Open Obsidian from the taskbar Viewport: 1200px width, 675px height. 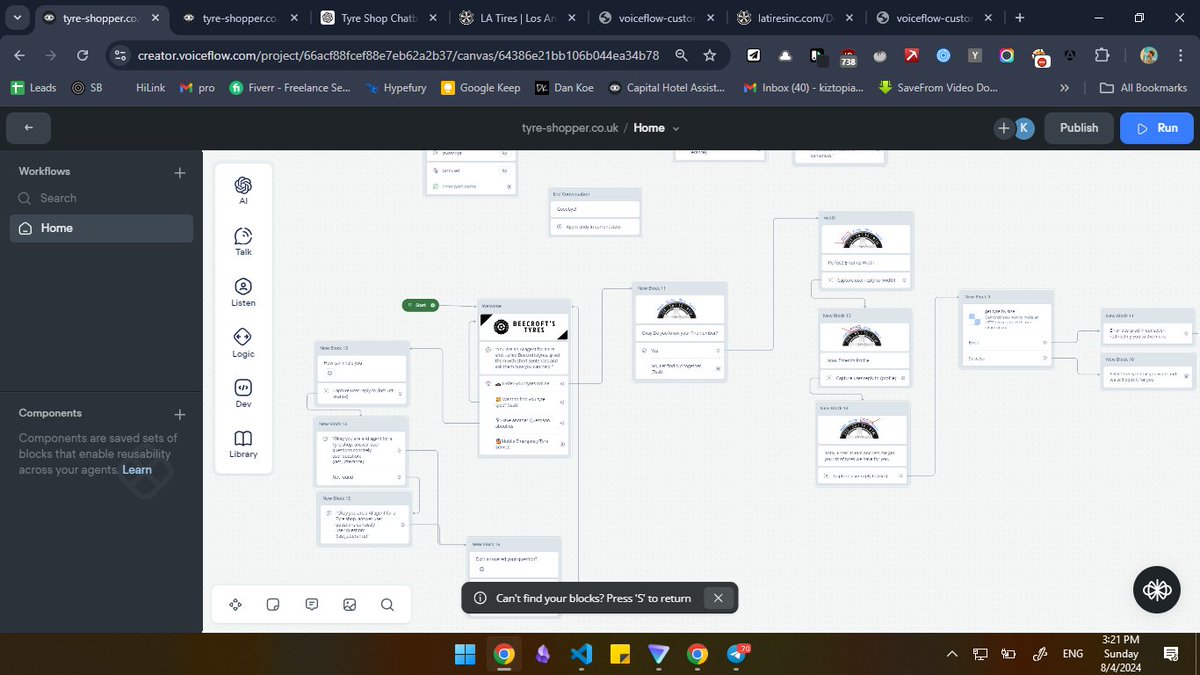point(542,654)
